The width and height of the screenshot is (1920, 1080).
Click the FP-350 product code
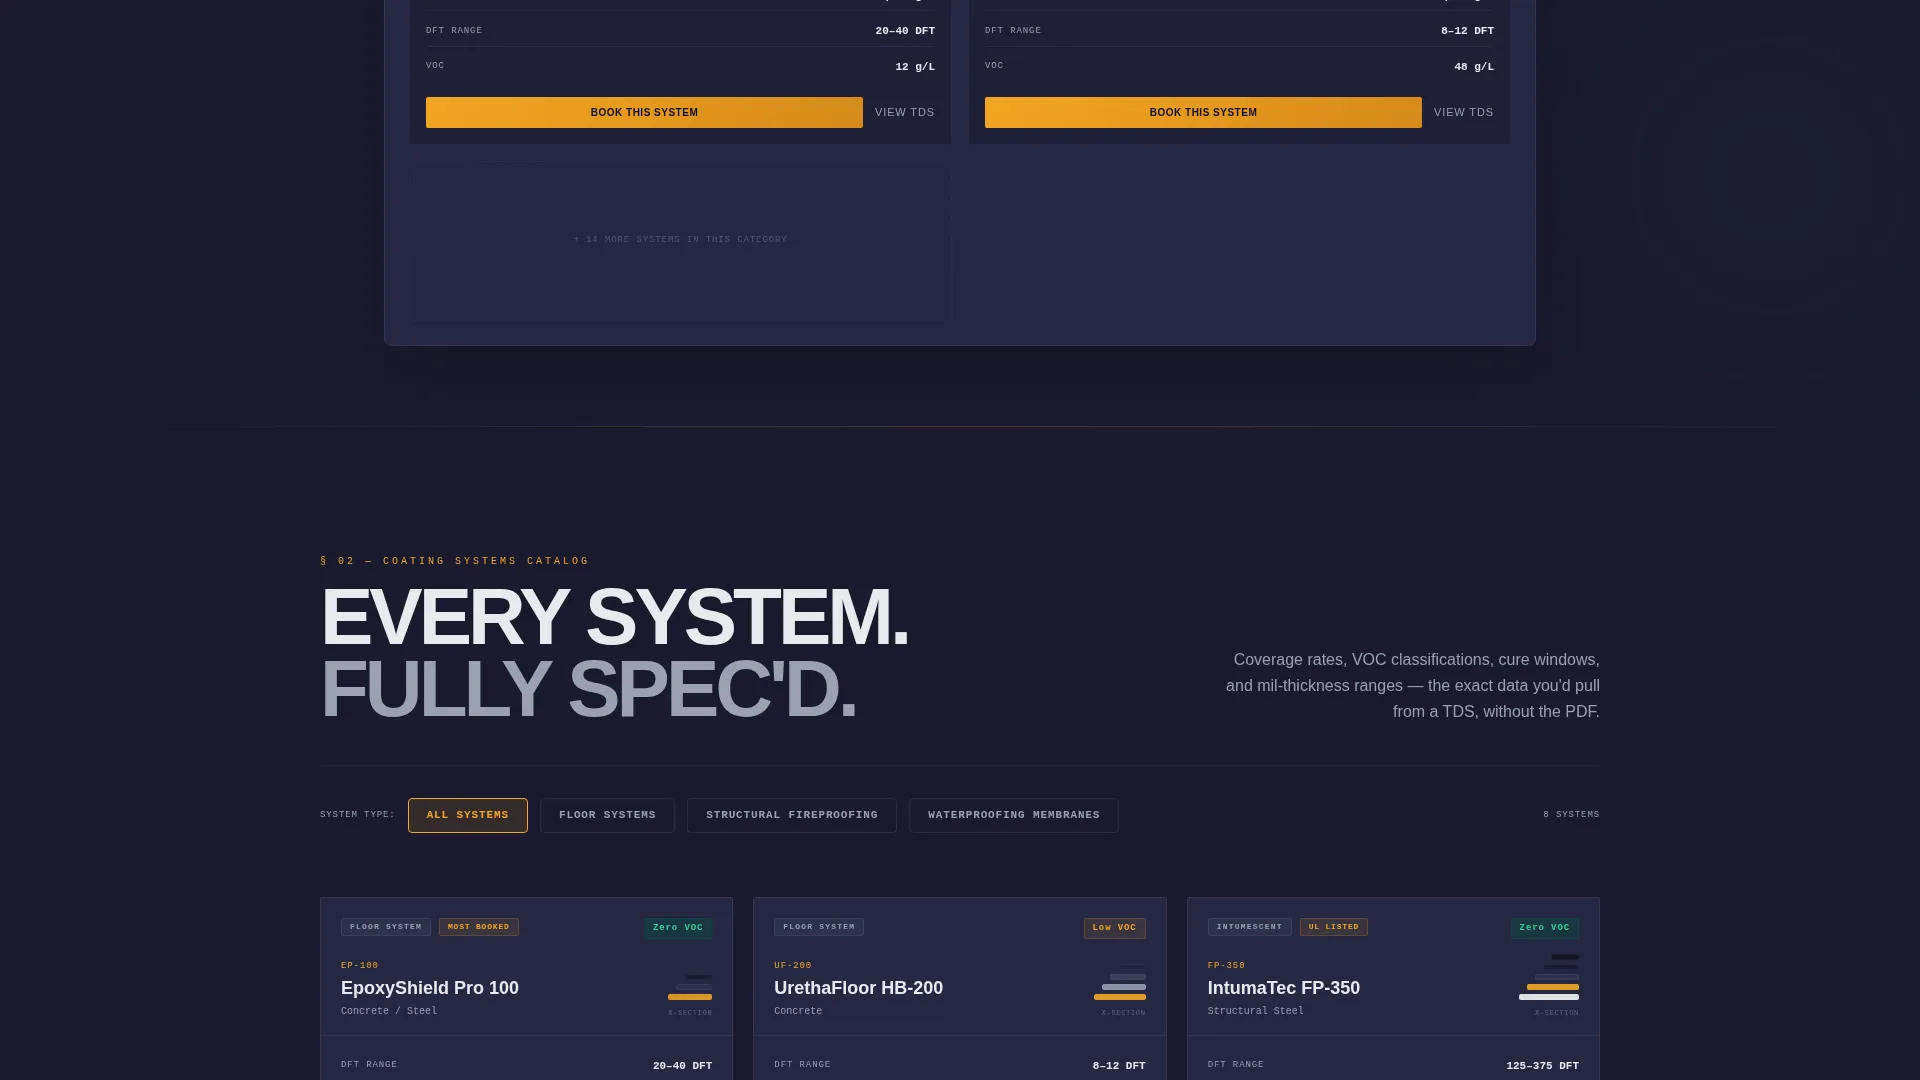1227,966
